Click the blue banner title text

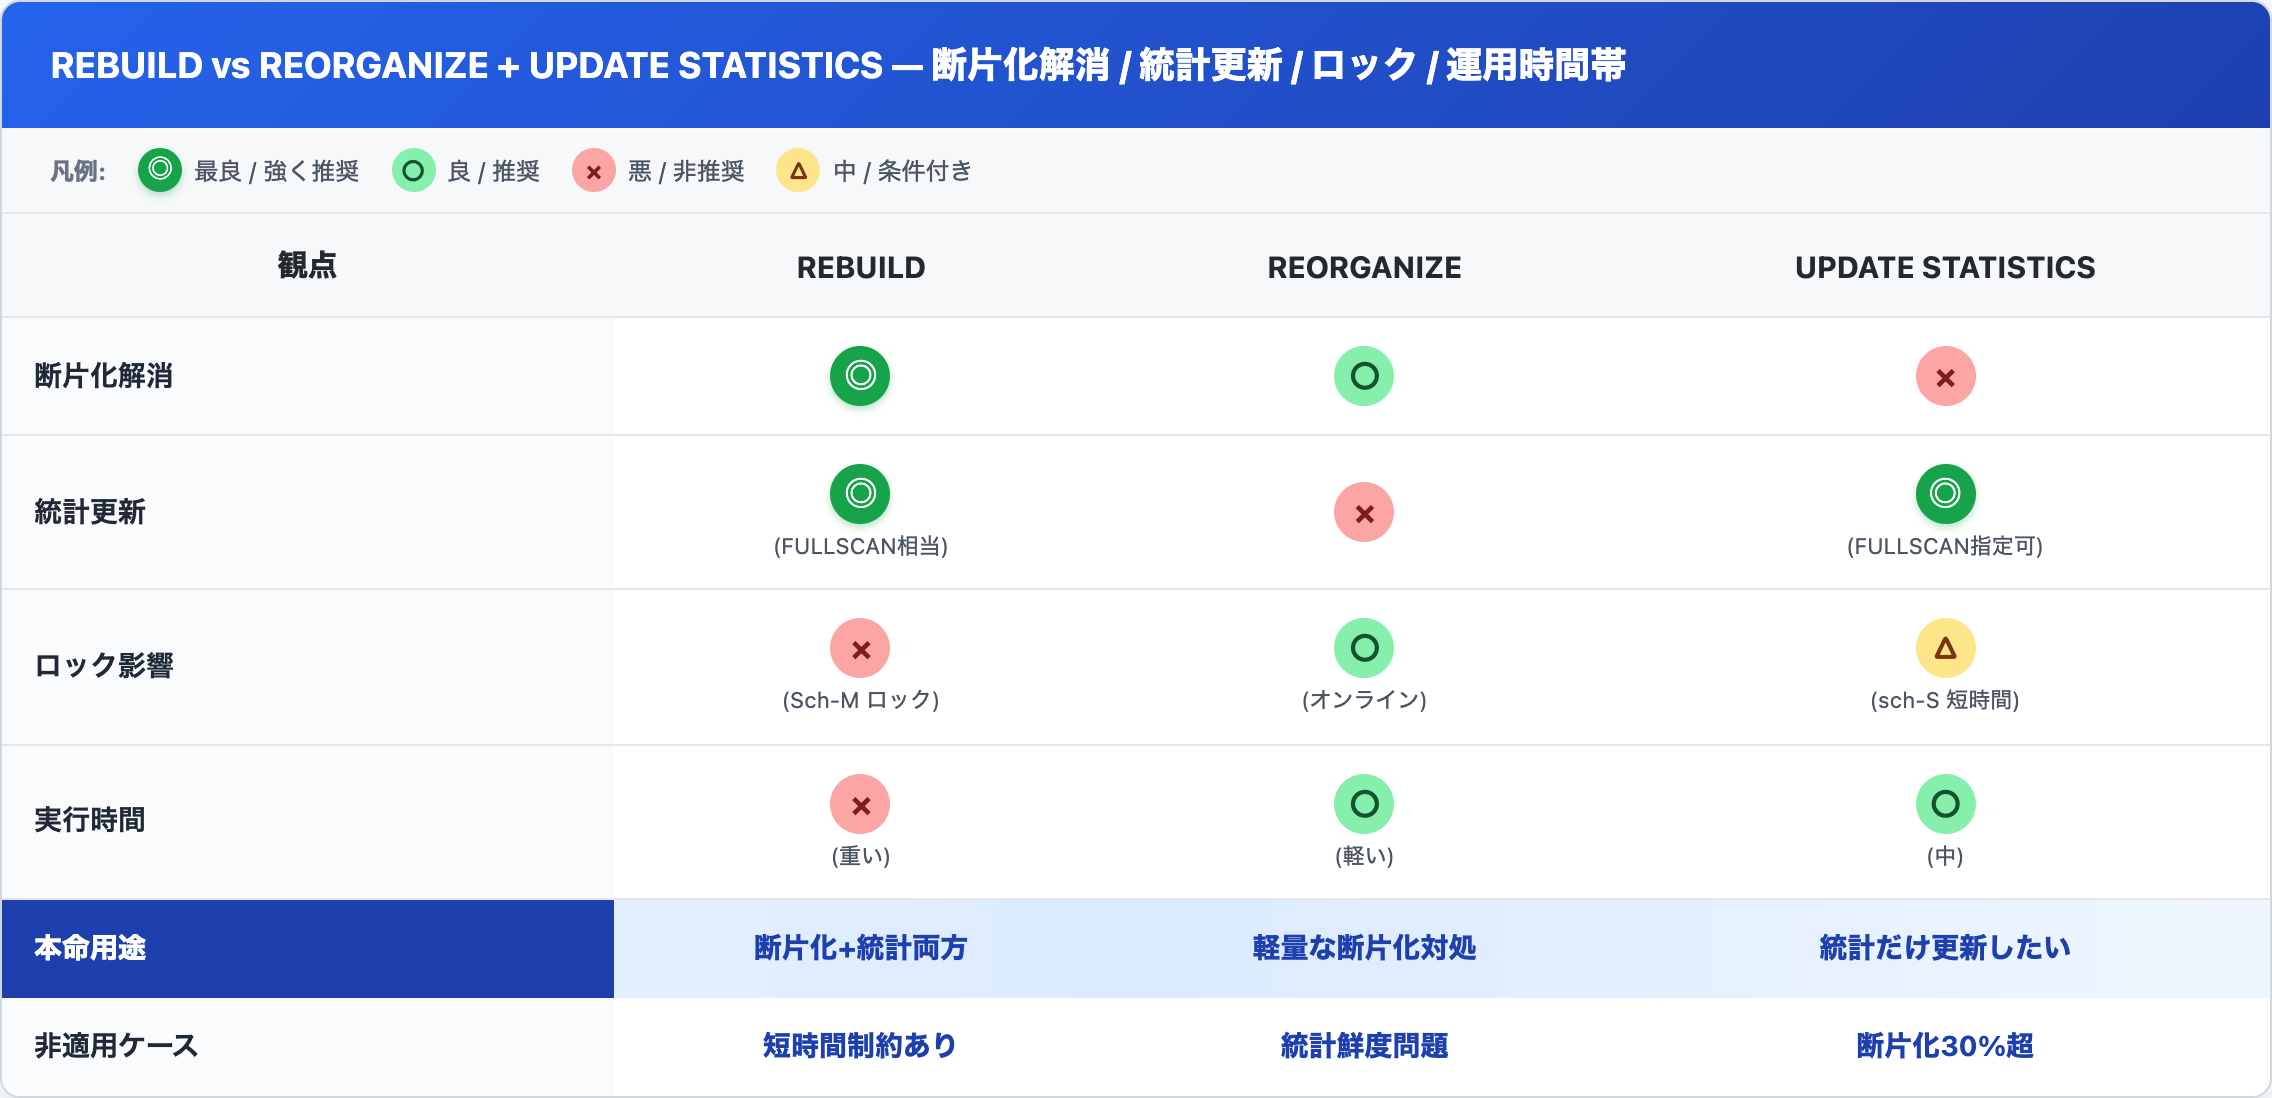click(838, 65)
